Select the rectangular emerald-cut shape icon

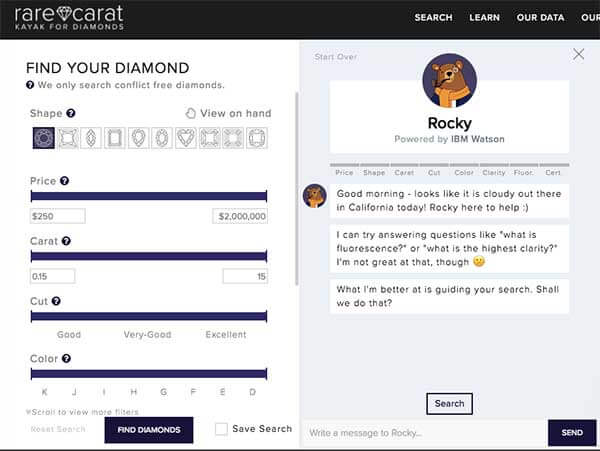tap(114, 138)
